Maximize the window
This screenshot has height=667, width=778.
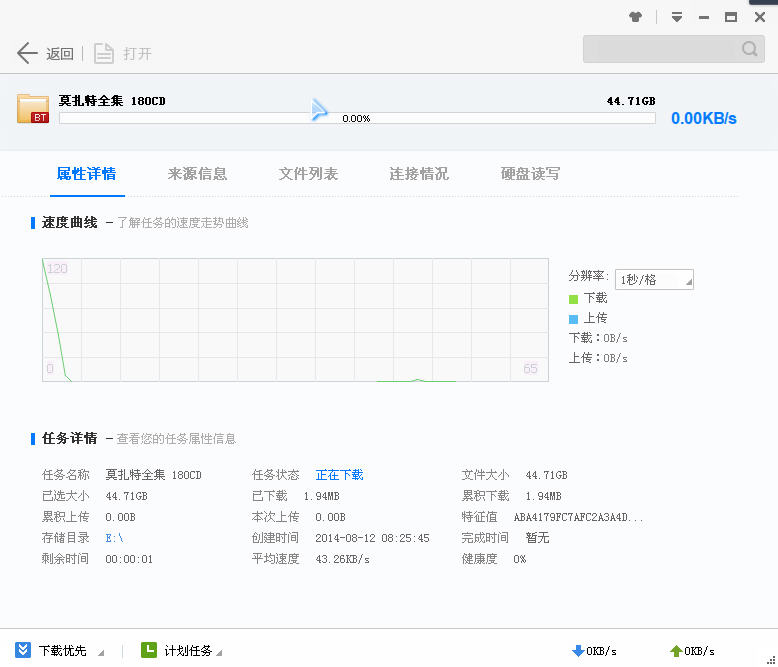730,17
